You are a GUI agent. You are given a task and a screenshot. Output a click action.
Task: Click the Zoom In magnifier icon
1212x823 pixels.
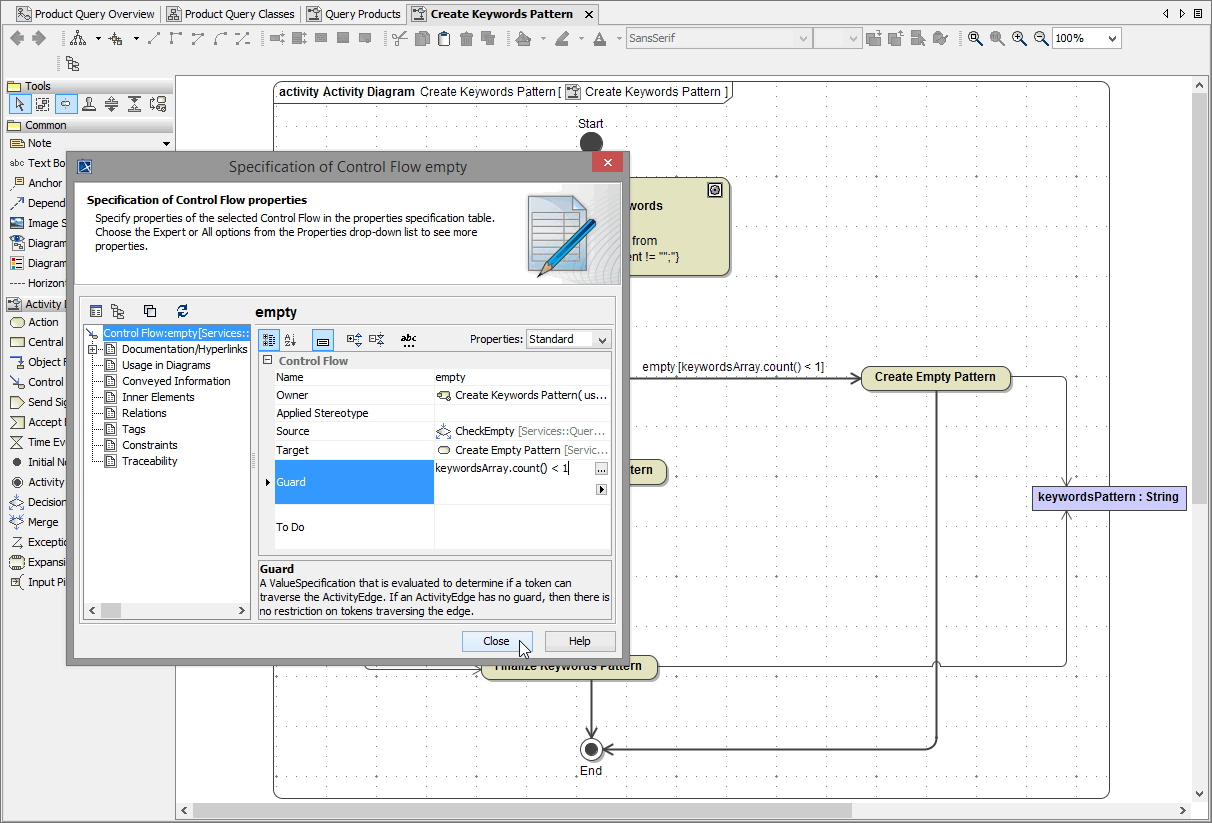[1019, 38]
